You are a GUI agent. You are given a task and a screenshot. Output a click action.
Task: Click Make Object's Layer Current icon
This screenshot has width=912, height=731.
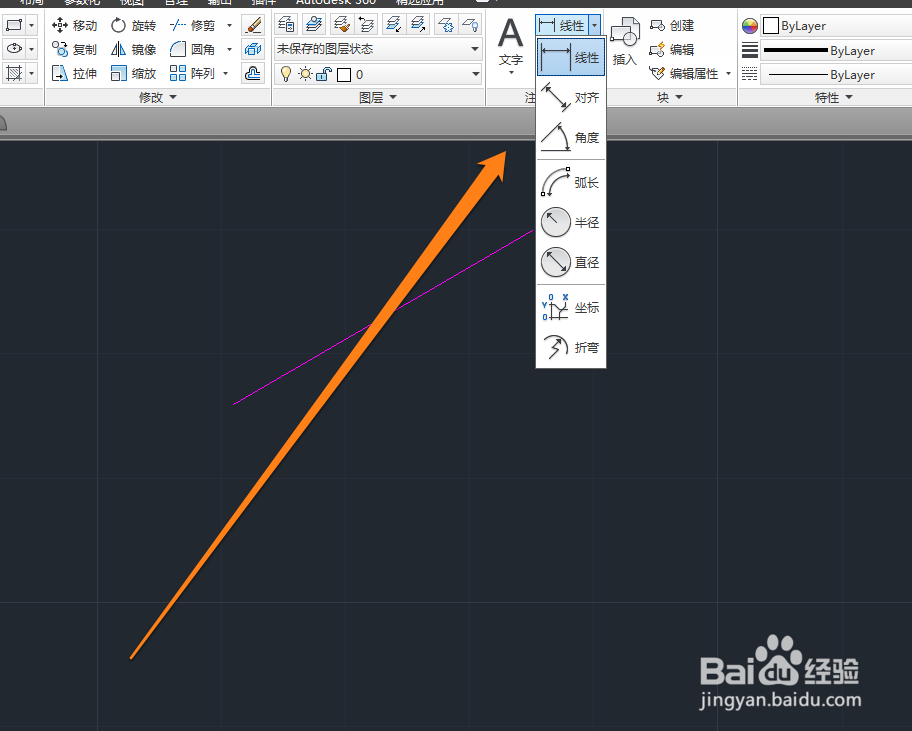tap(314, 24)
